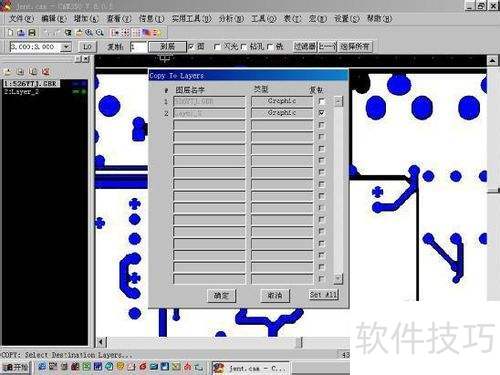Screen dimensions: 500x375
Task: Click the canvas horizontal scroll-left arrow
Action: pos(101,342)
